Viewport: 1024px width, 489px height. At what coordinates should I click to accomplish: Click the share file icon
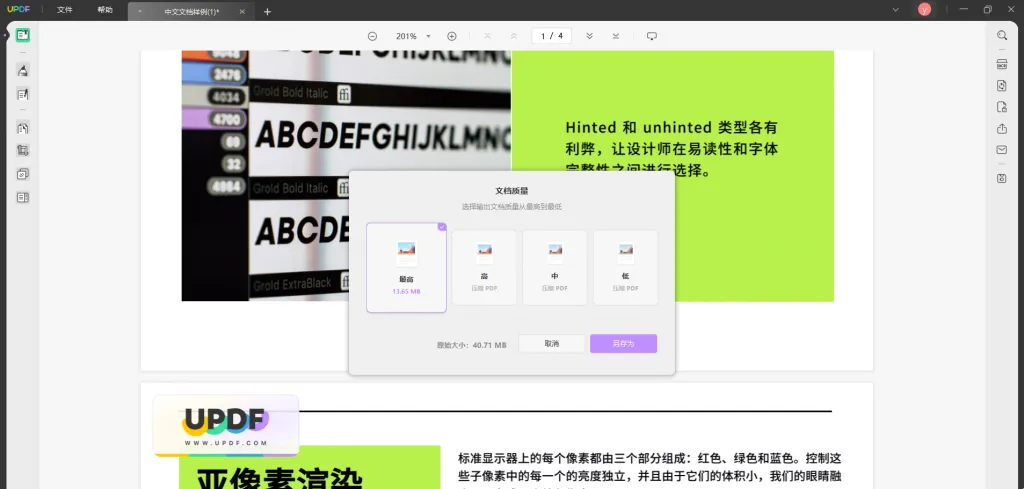(x=1001, y=128)
